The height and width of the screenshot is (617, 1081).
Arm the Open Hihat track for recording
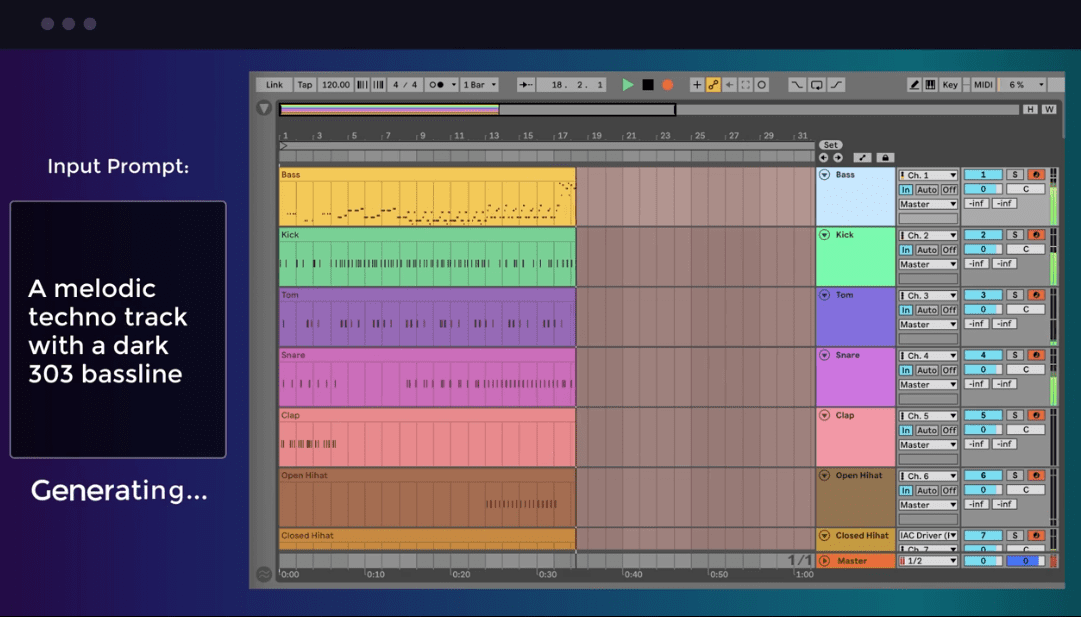coord(1035,476)
